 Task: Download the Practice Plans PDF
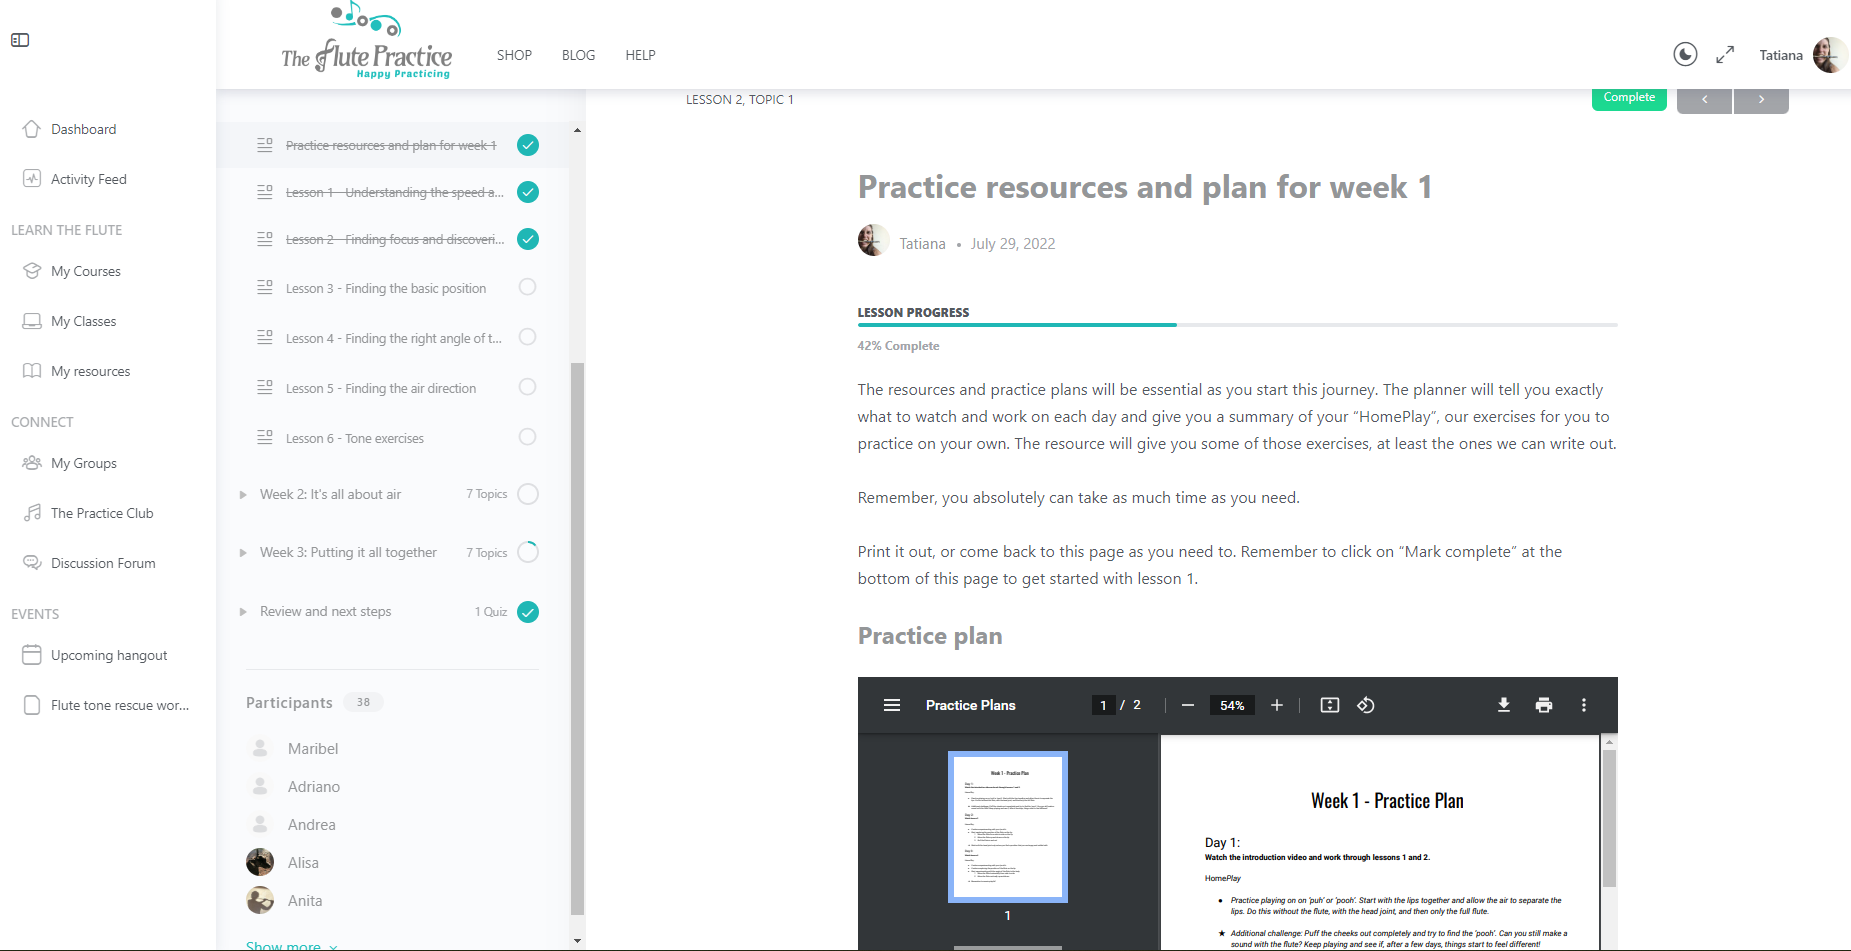point(1503,705)
